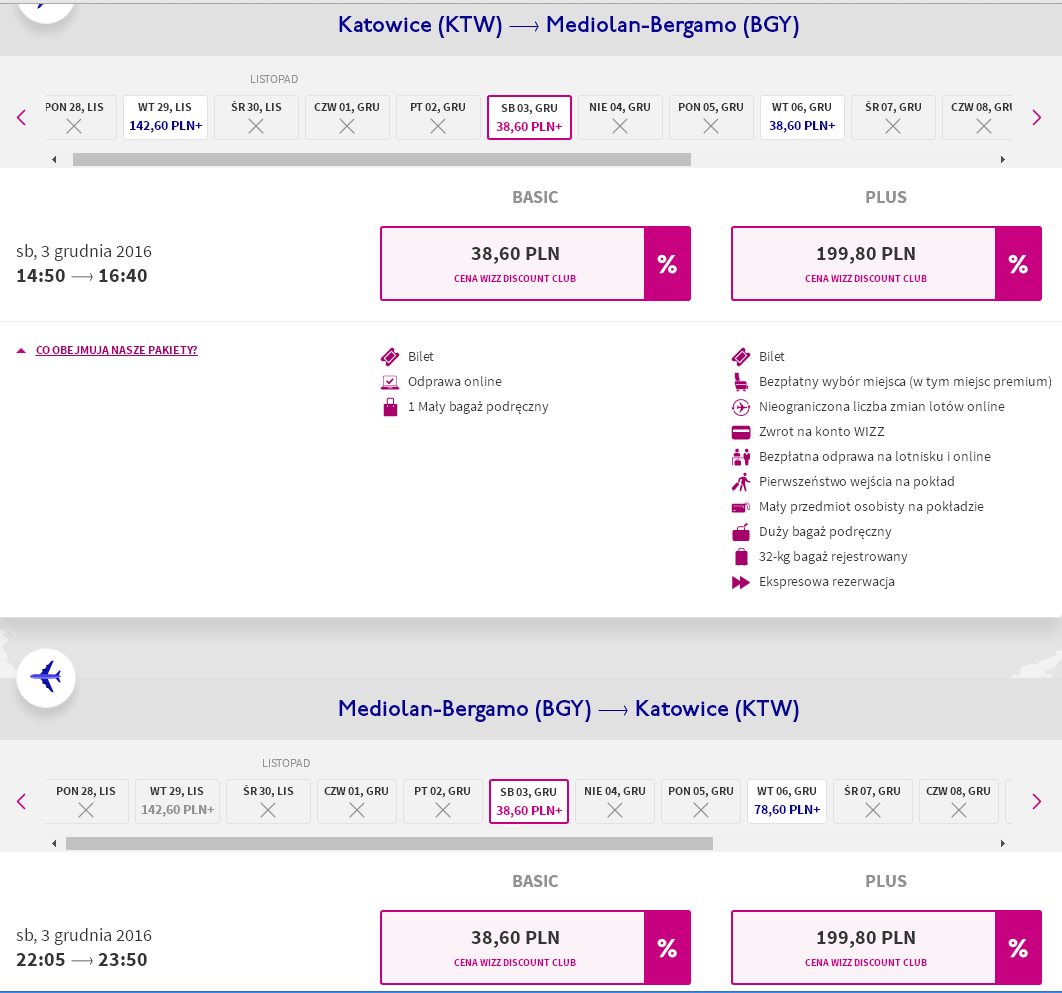Viewport: 1062px width, 993px height.
Task: Click the express booking fast-forward icon
Action: 741,583
